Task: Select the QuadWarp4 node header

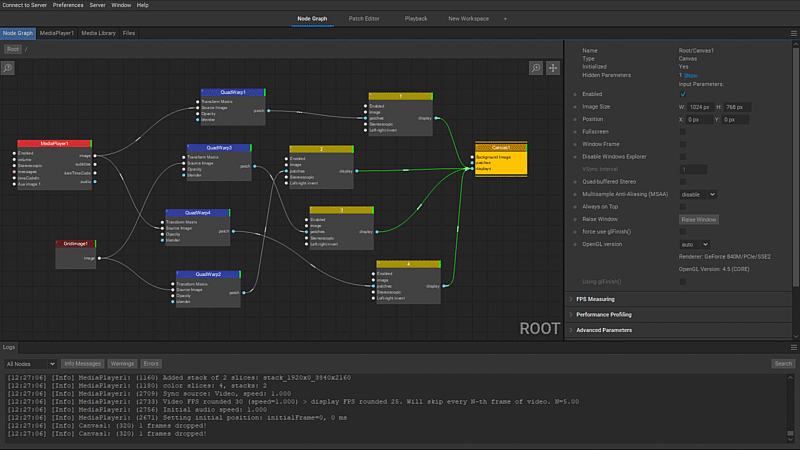Action: (198, 213)
